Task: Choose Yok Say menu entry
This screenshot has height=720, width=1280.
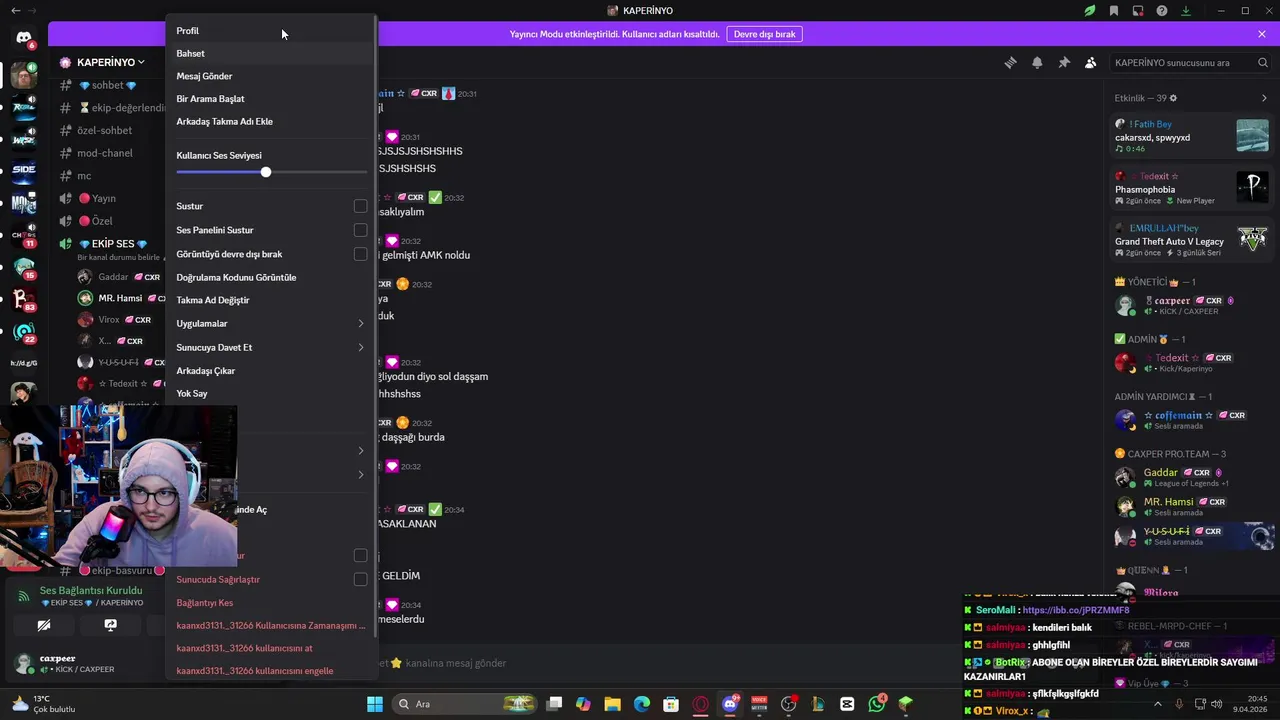Action: tap(270, 394)
